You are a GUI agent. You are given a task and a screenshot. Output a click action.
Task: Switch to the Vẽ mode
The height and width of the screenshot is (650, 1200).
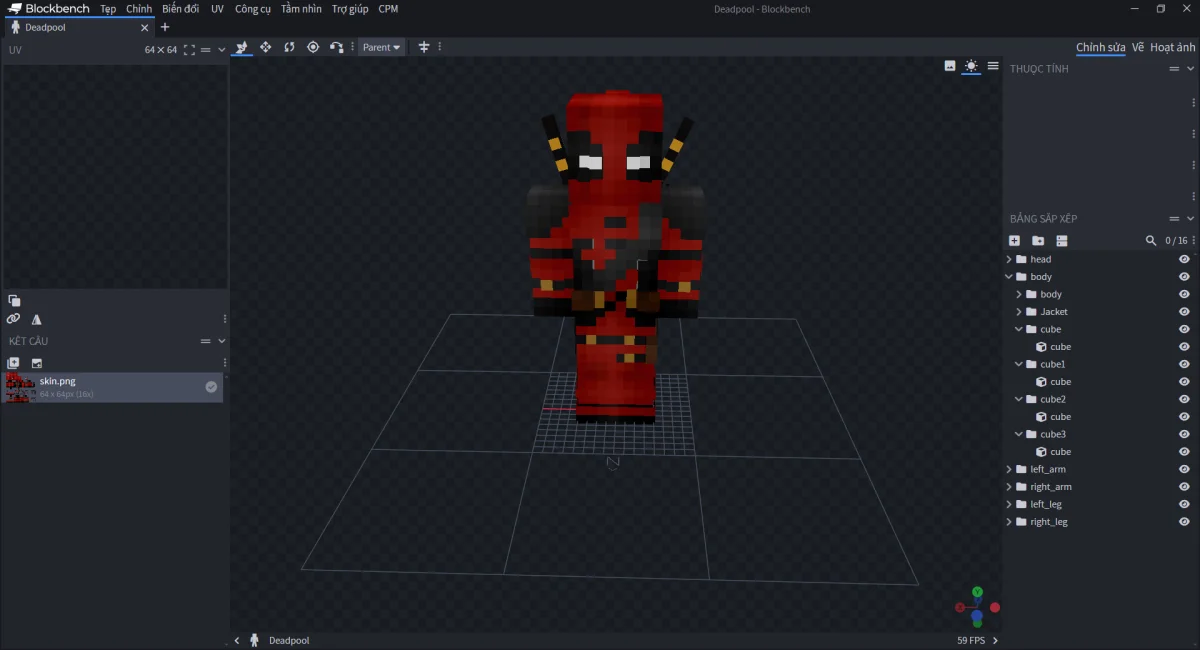pyautogui.click(x=1138, y=47)
